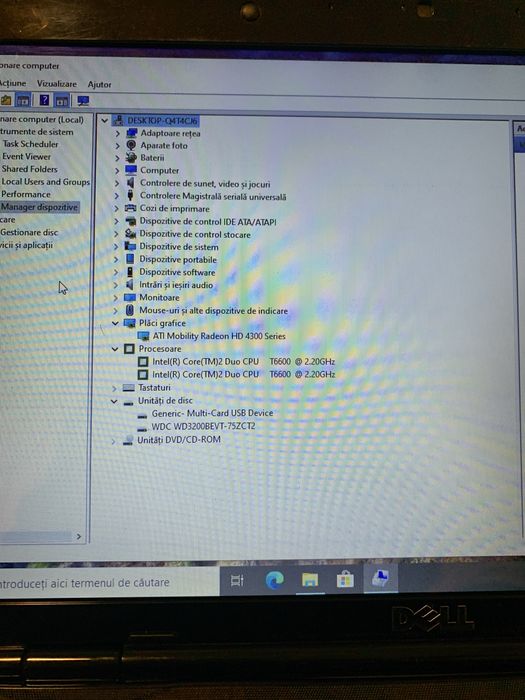Screen dimensions: 525x700
Task: Open File Explorer from the taskbar
Action: click(310, 580)
